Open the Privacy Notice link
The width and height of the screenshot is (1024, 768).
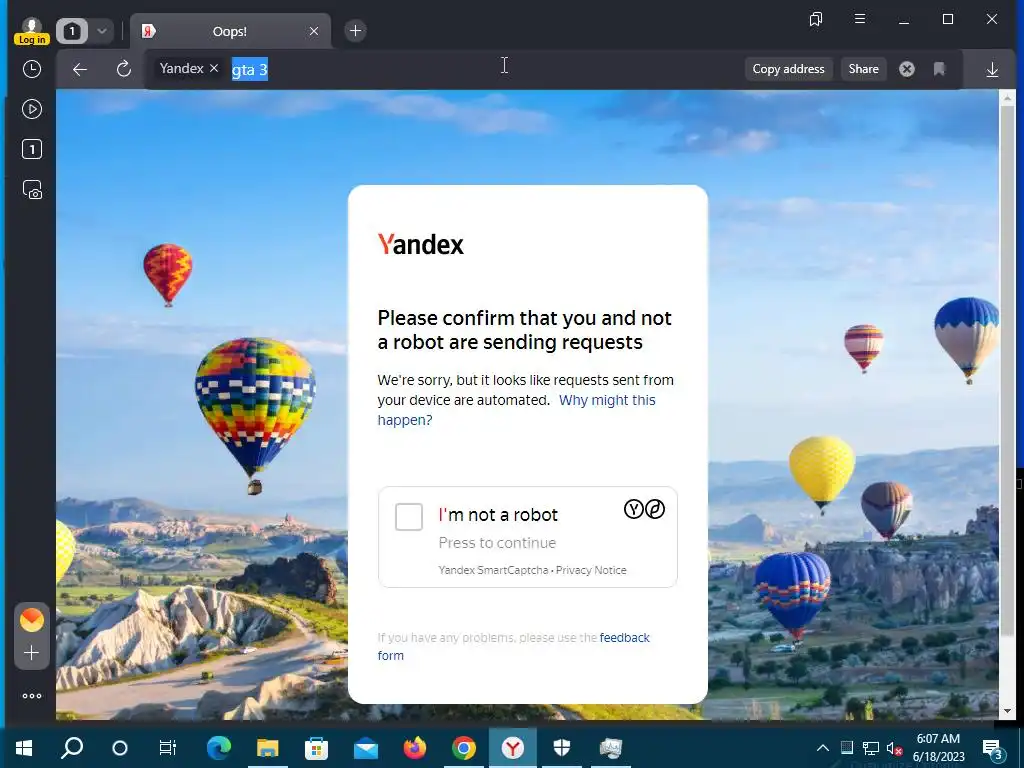591,570
